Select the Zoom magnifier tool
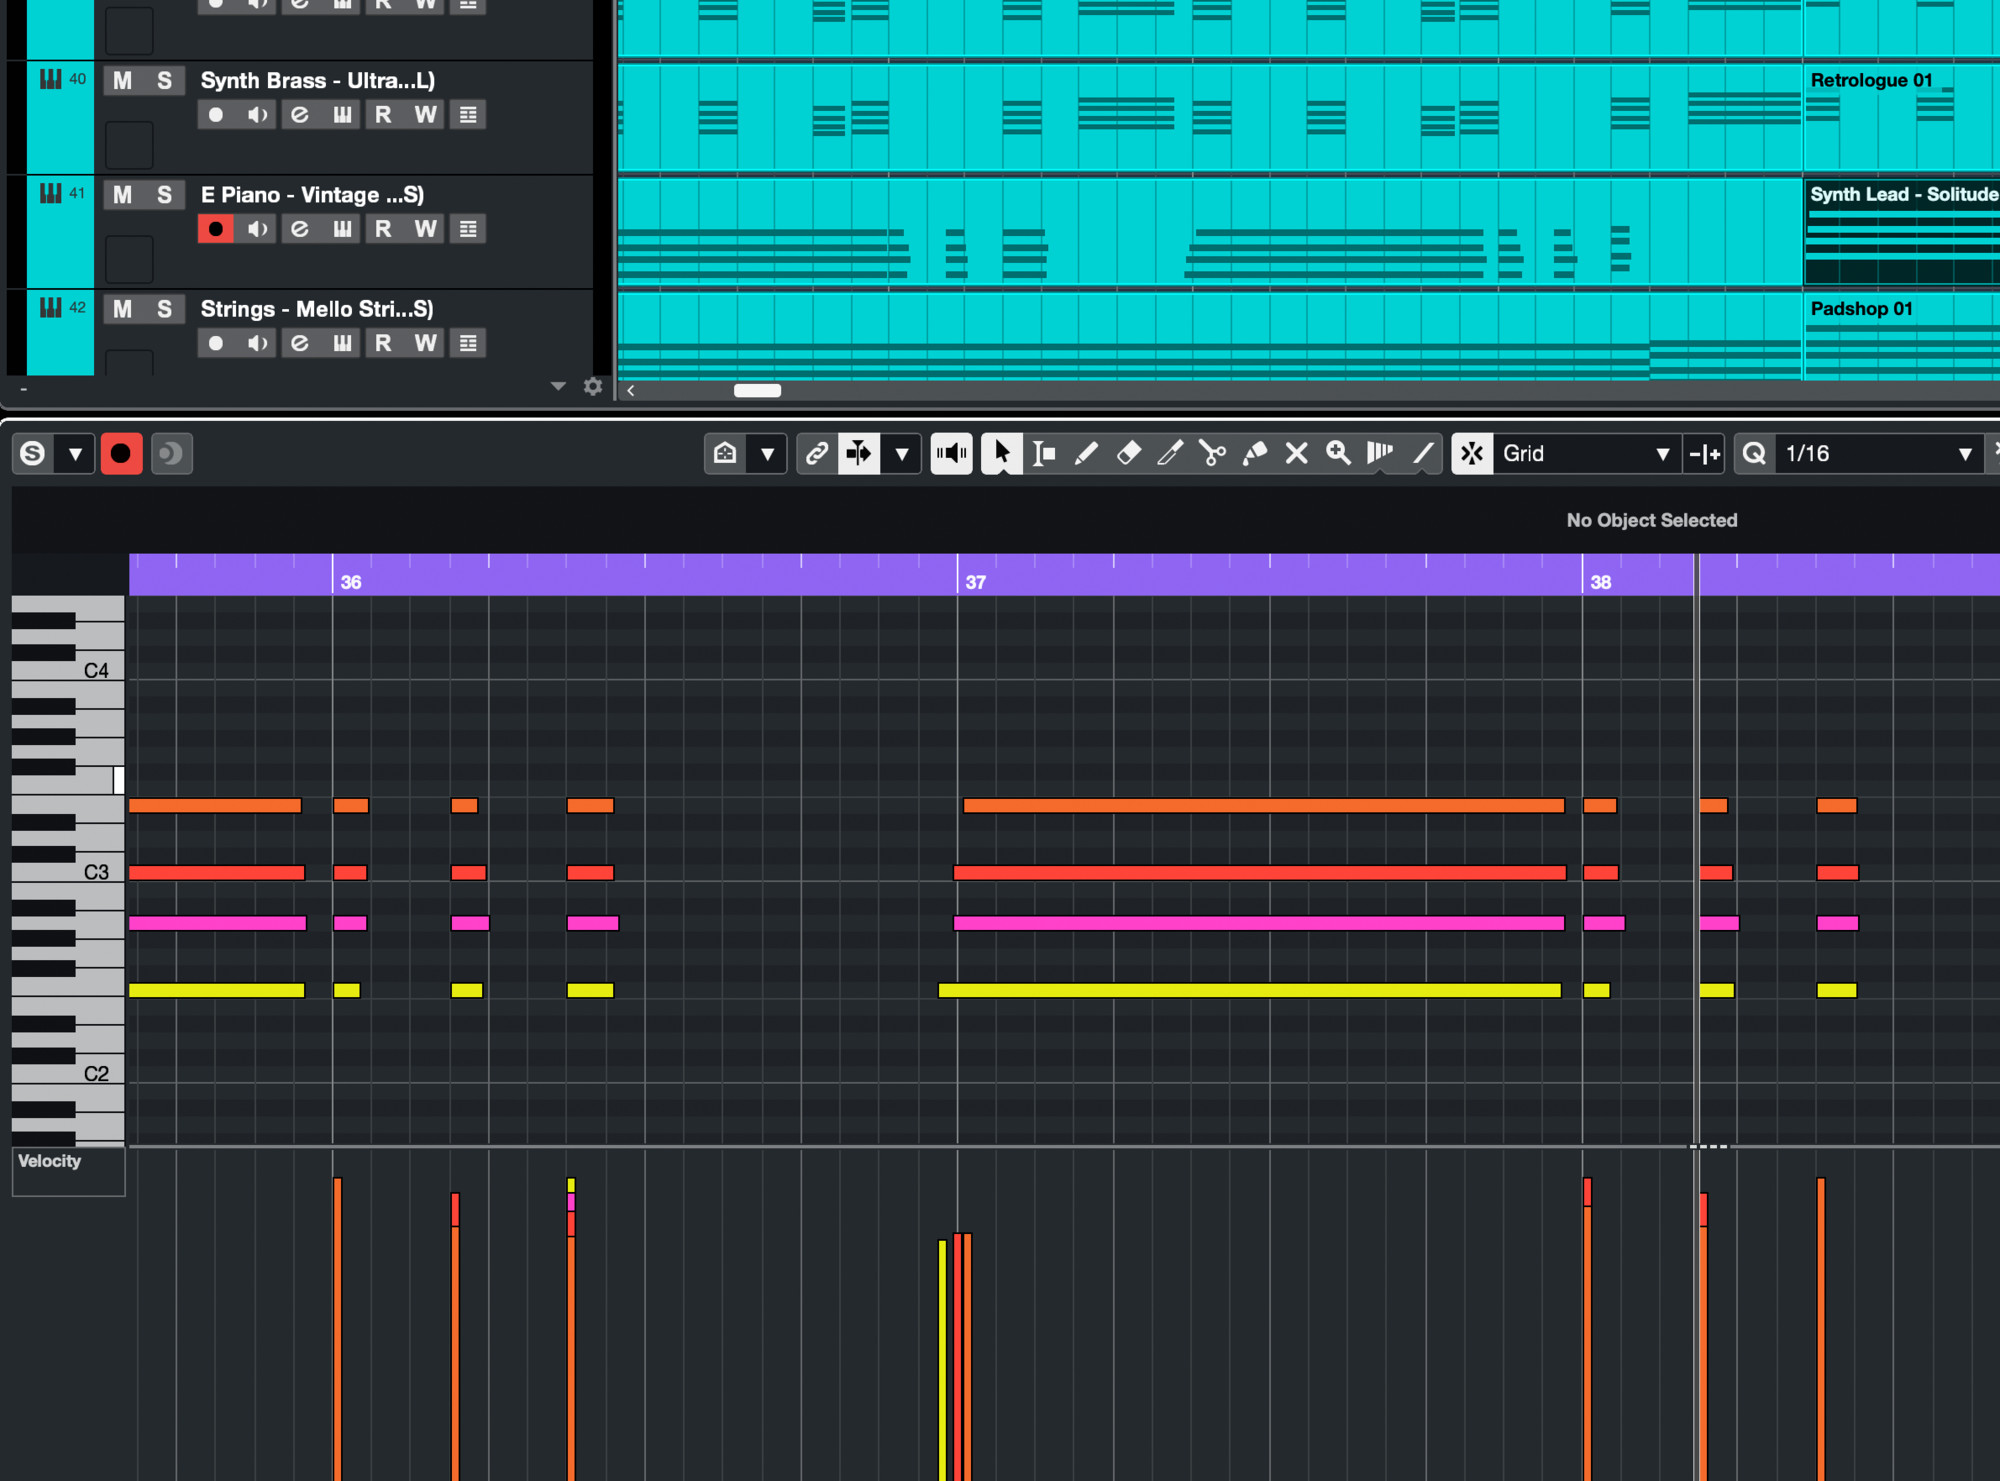 point(1338,454)
